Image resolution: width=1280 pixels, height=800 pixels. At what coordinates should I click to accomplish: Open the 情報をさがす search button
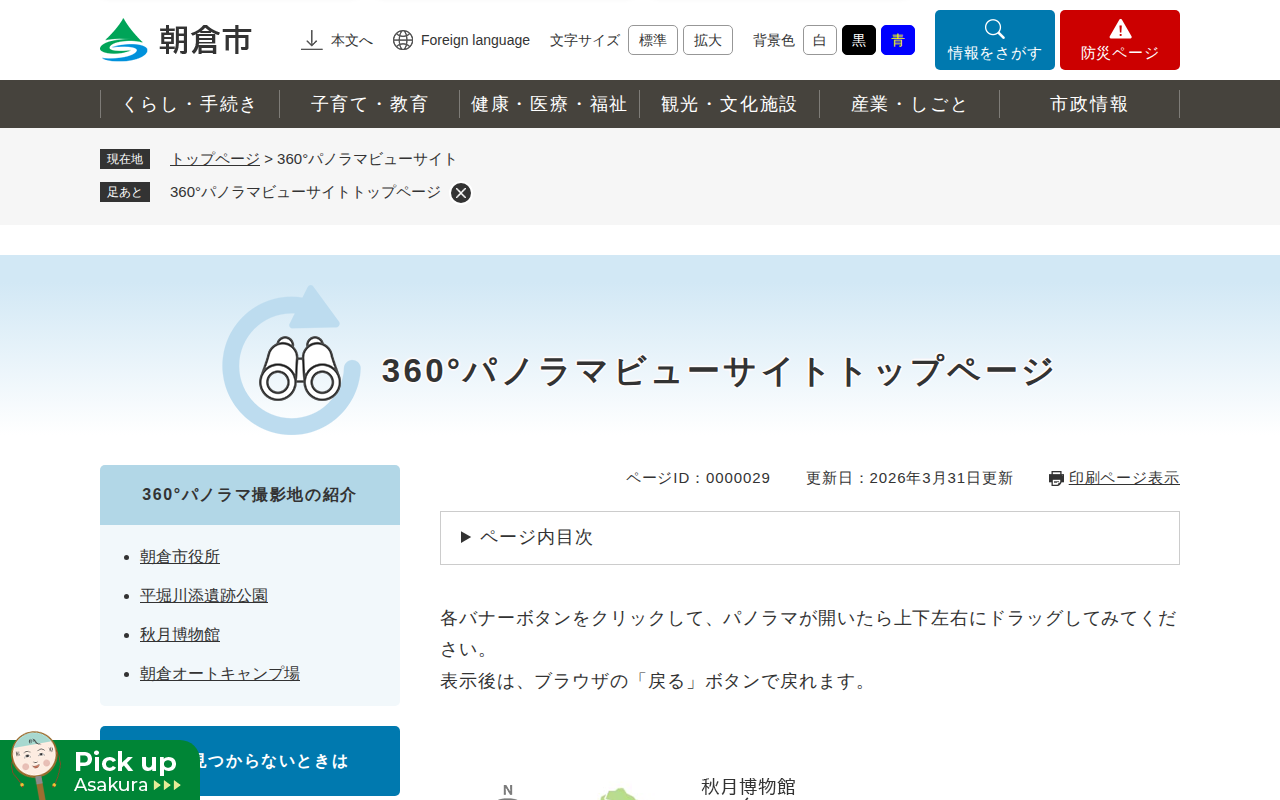[x=995, y=40]
